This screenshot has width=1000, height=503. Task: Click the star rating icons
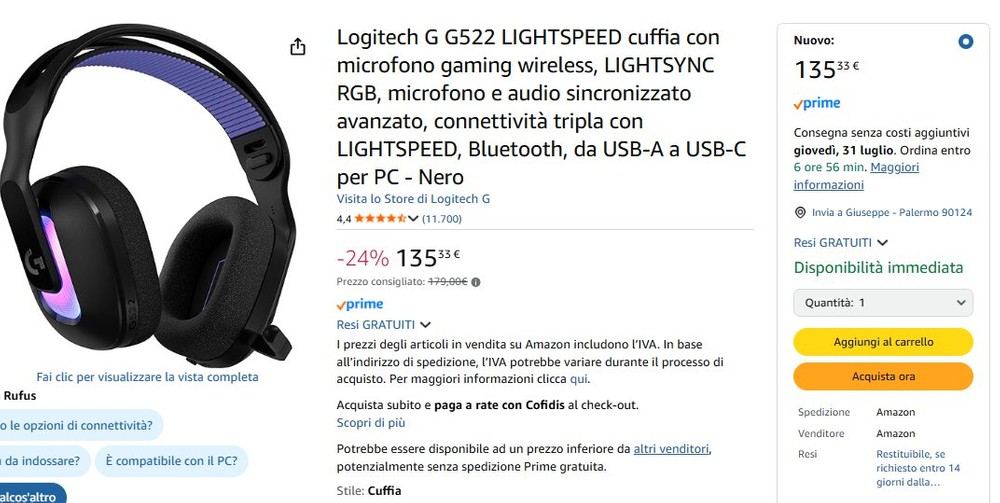pyautogui.click(x=380, y=219)
